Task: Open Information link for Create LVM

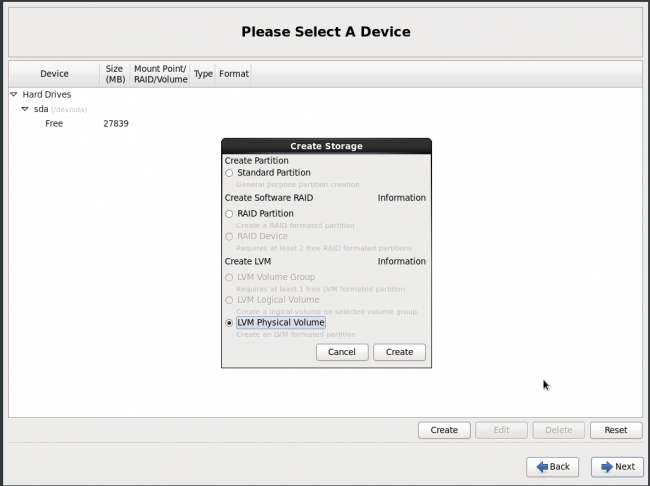Action: [x=401, y=262]
